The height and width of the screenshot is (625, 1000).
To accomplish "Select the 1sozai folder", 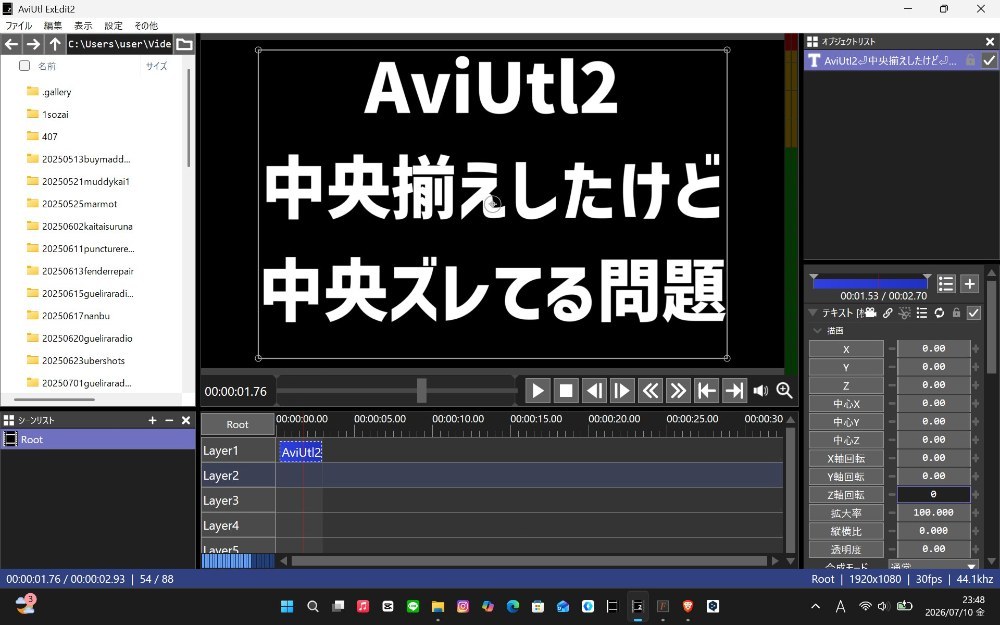I will (x=55, y=114).
